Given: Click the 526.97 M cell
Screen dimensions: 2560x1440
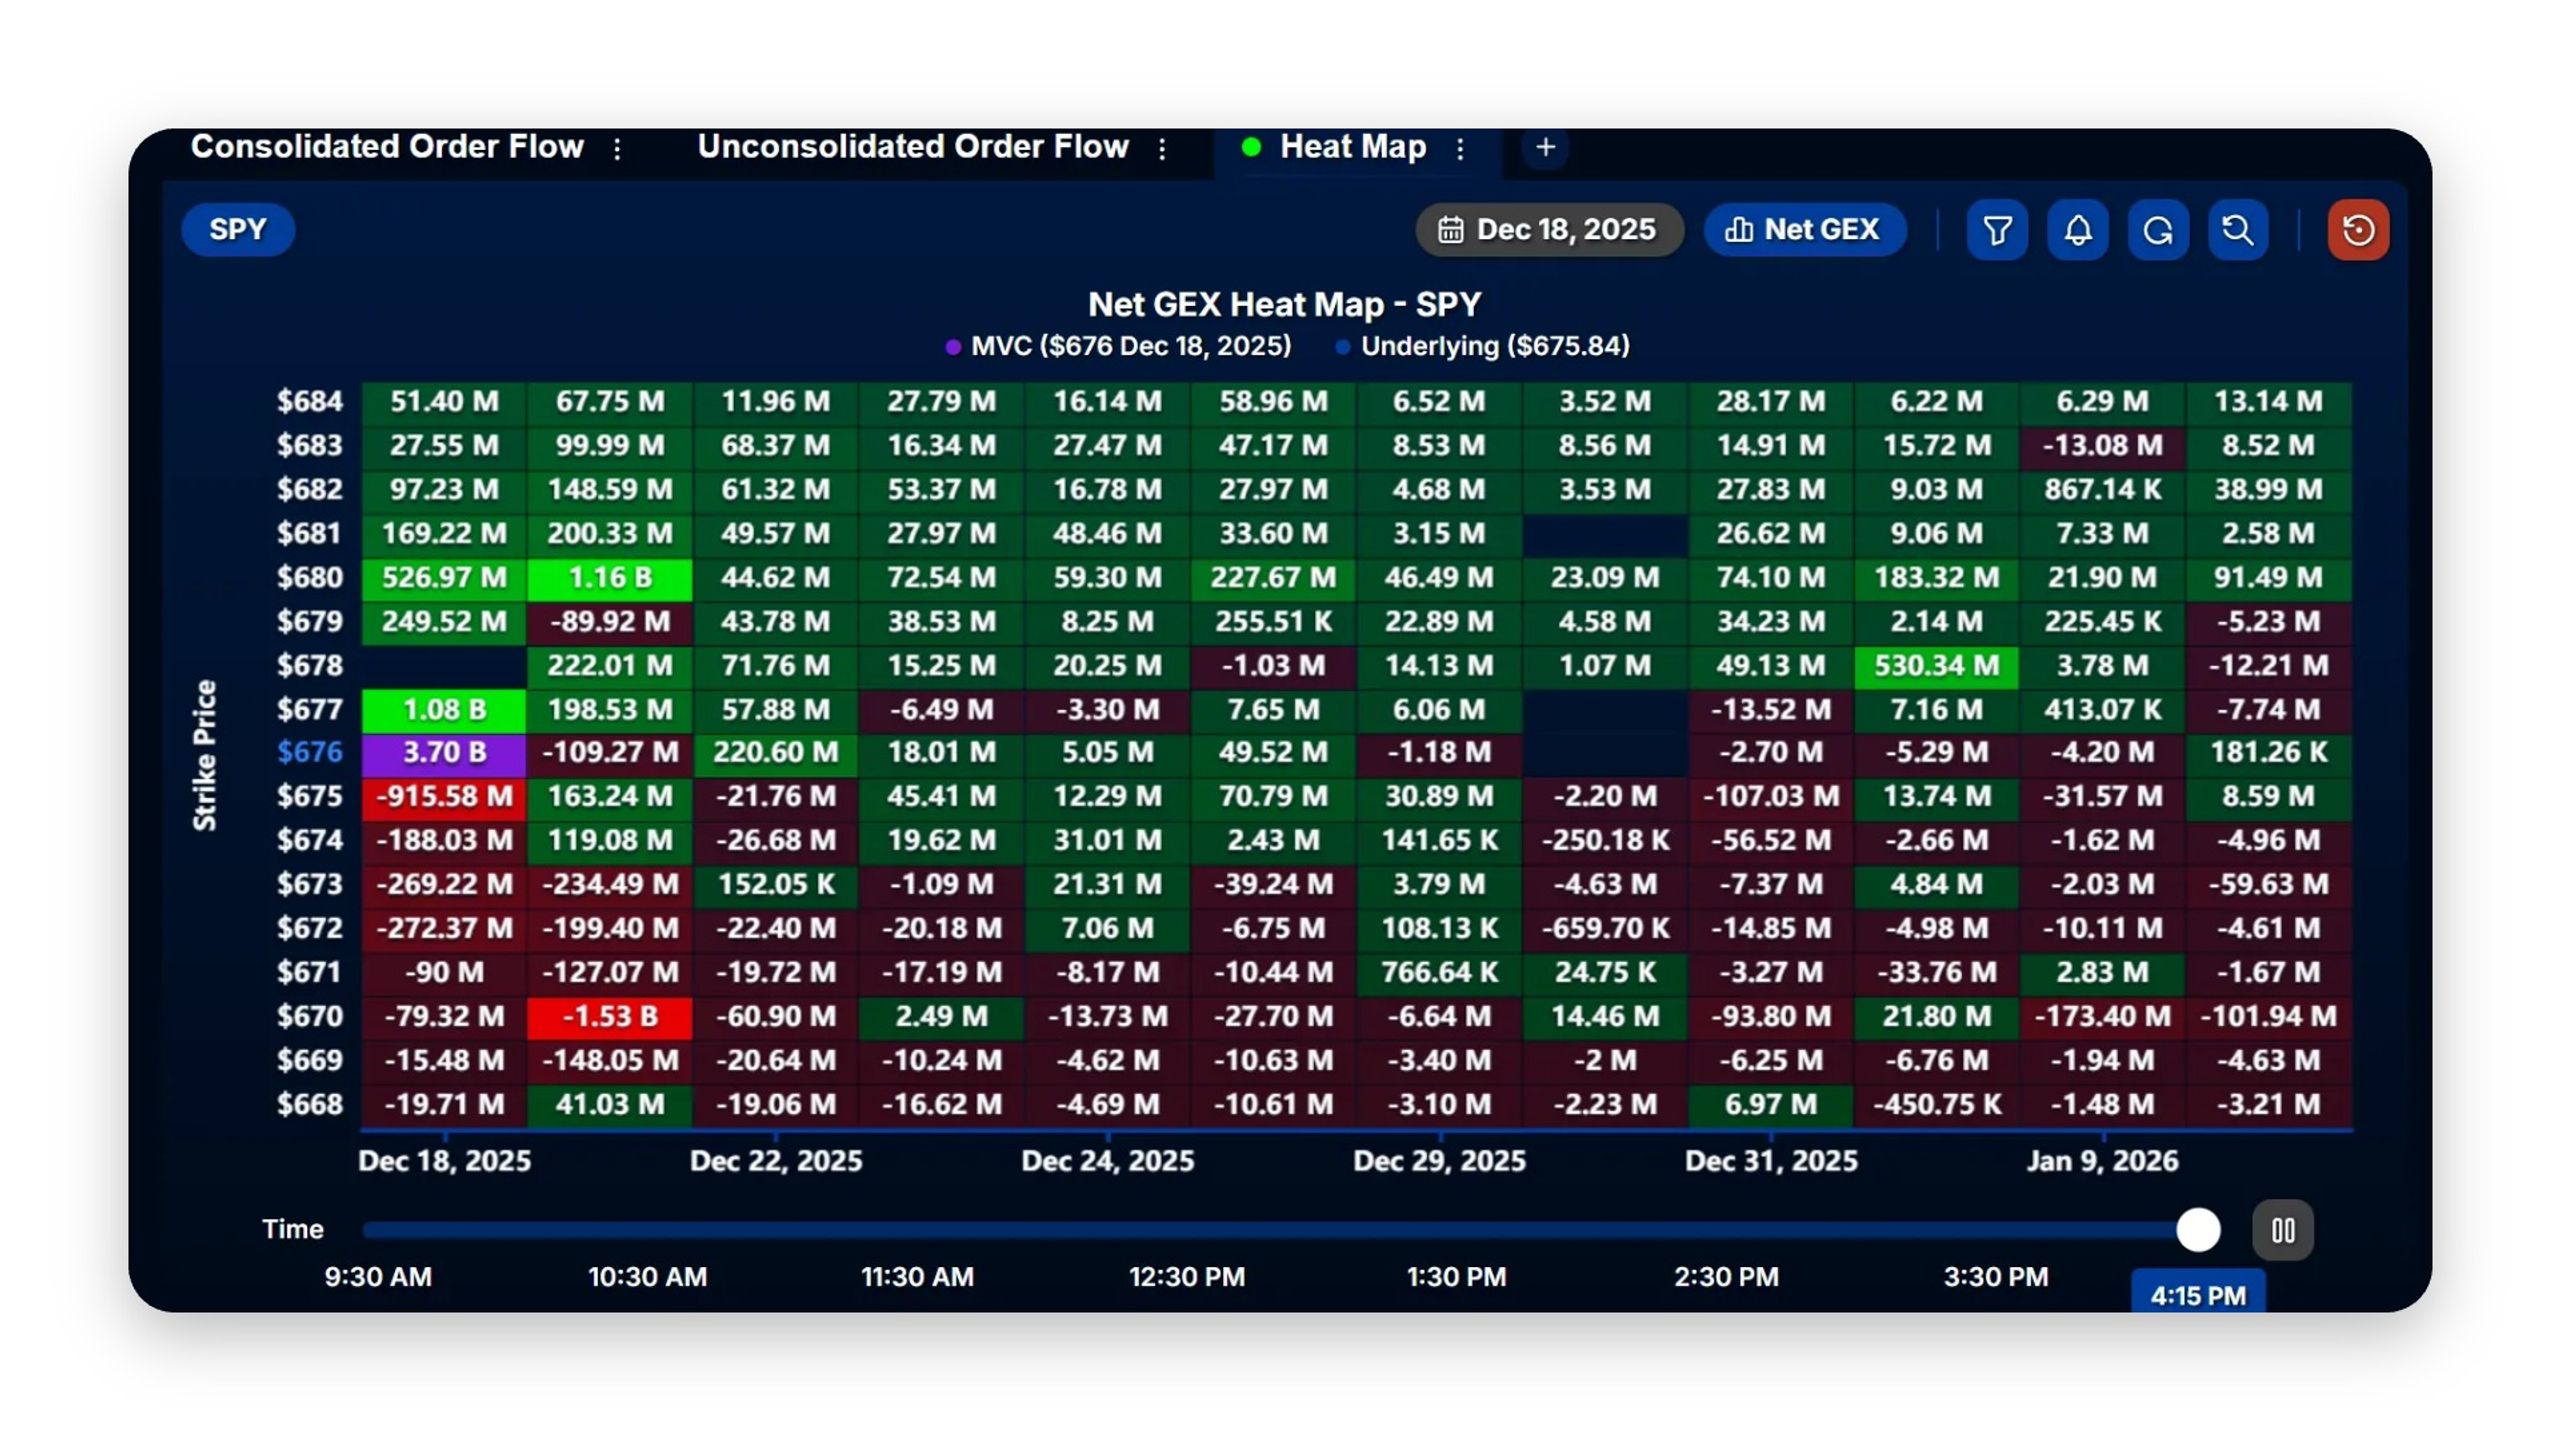Looking at the screenshot, I should [444, 577].
